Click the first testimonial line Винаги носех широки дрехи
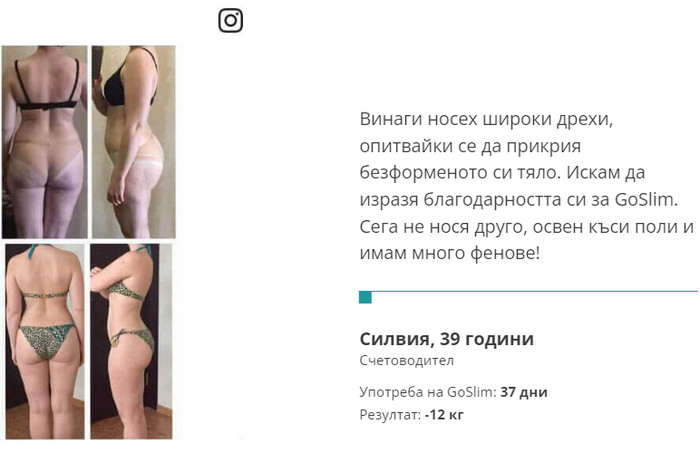Viewport: 700px width, 453px height. coord(486,120)
